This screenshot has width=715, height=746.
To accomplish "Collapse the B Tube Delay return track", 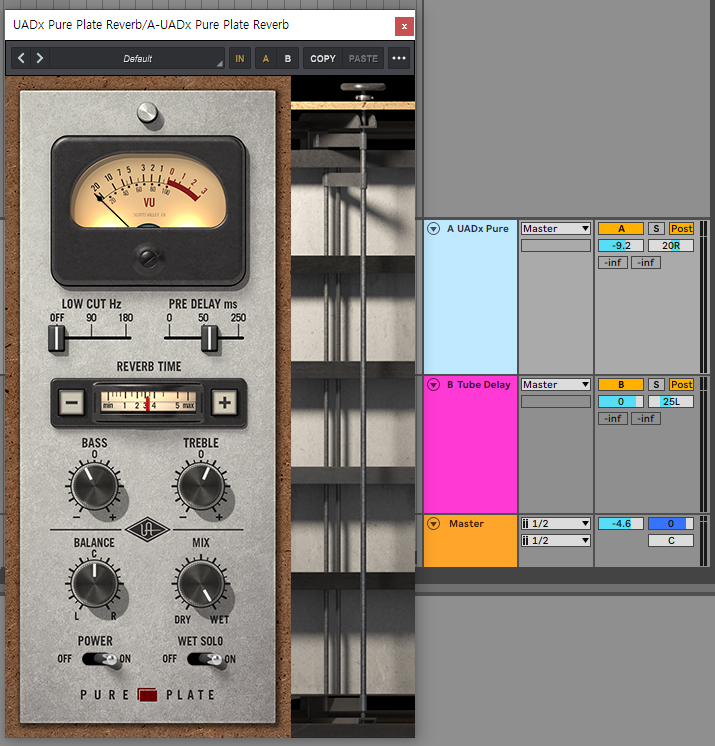I will click(433, 384).
